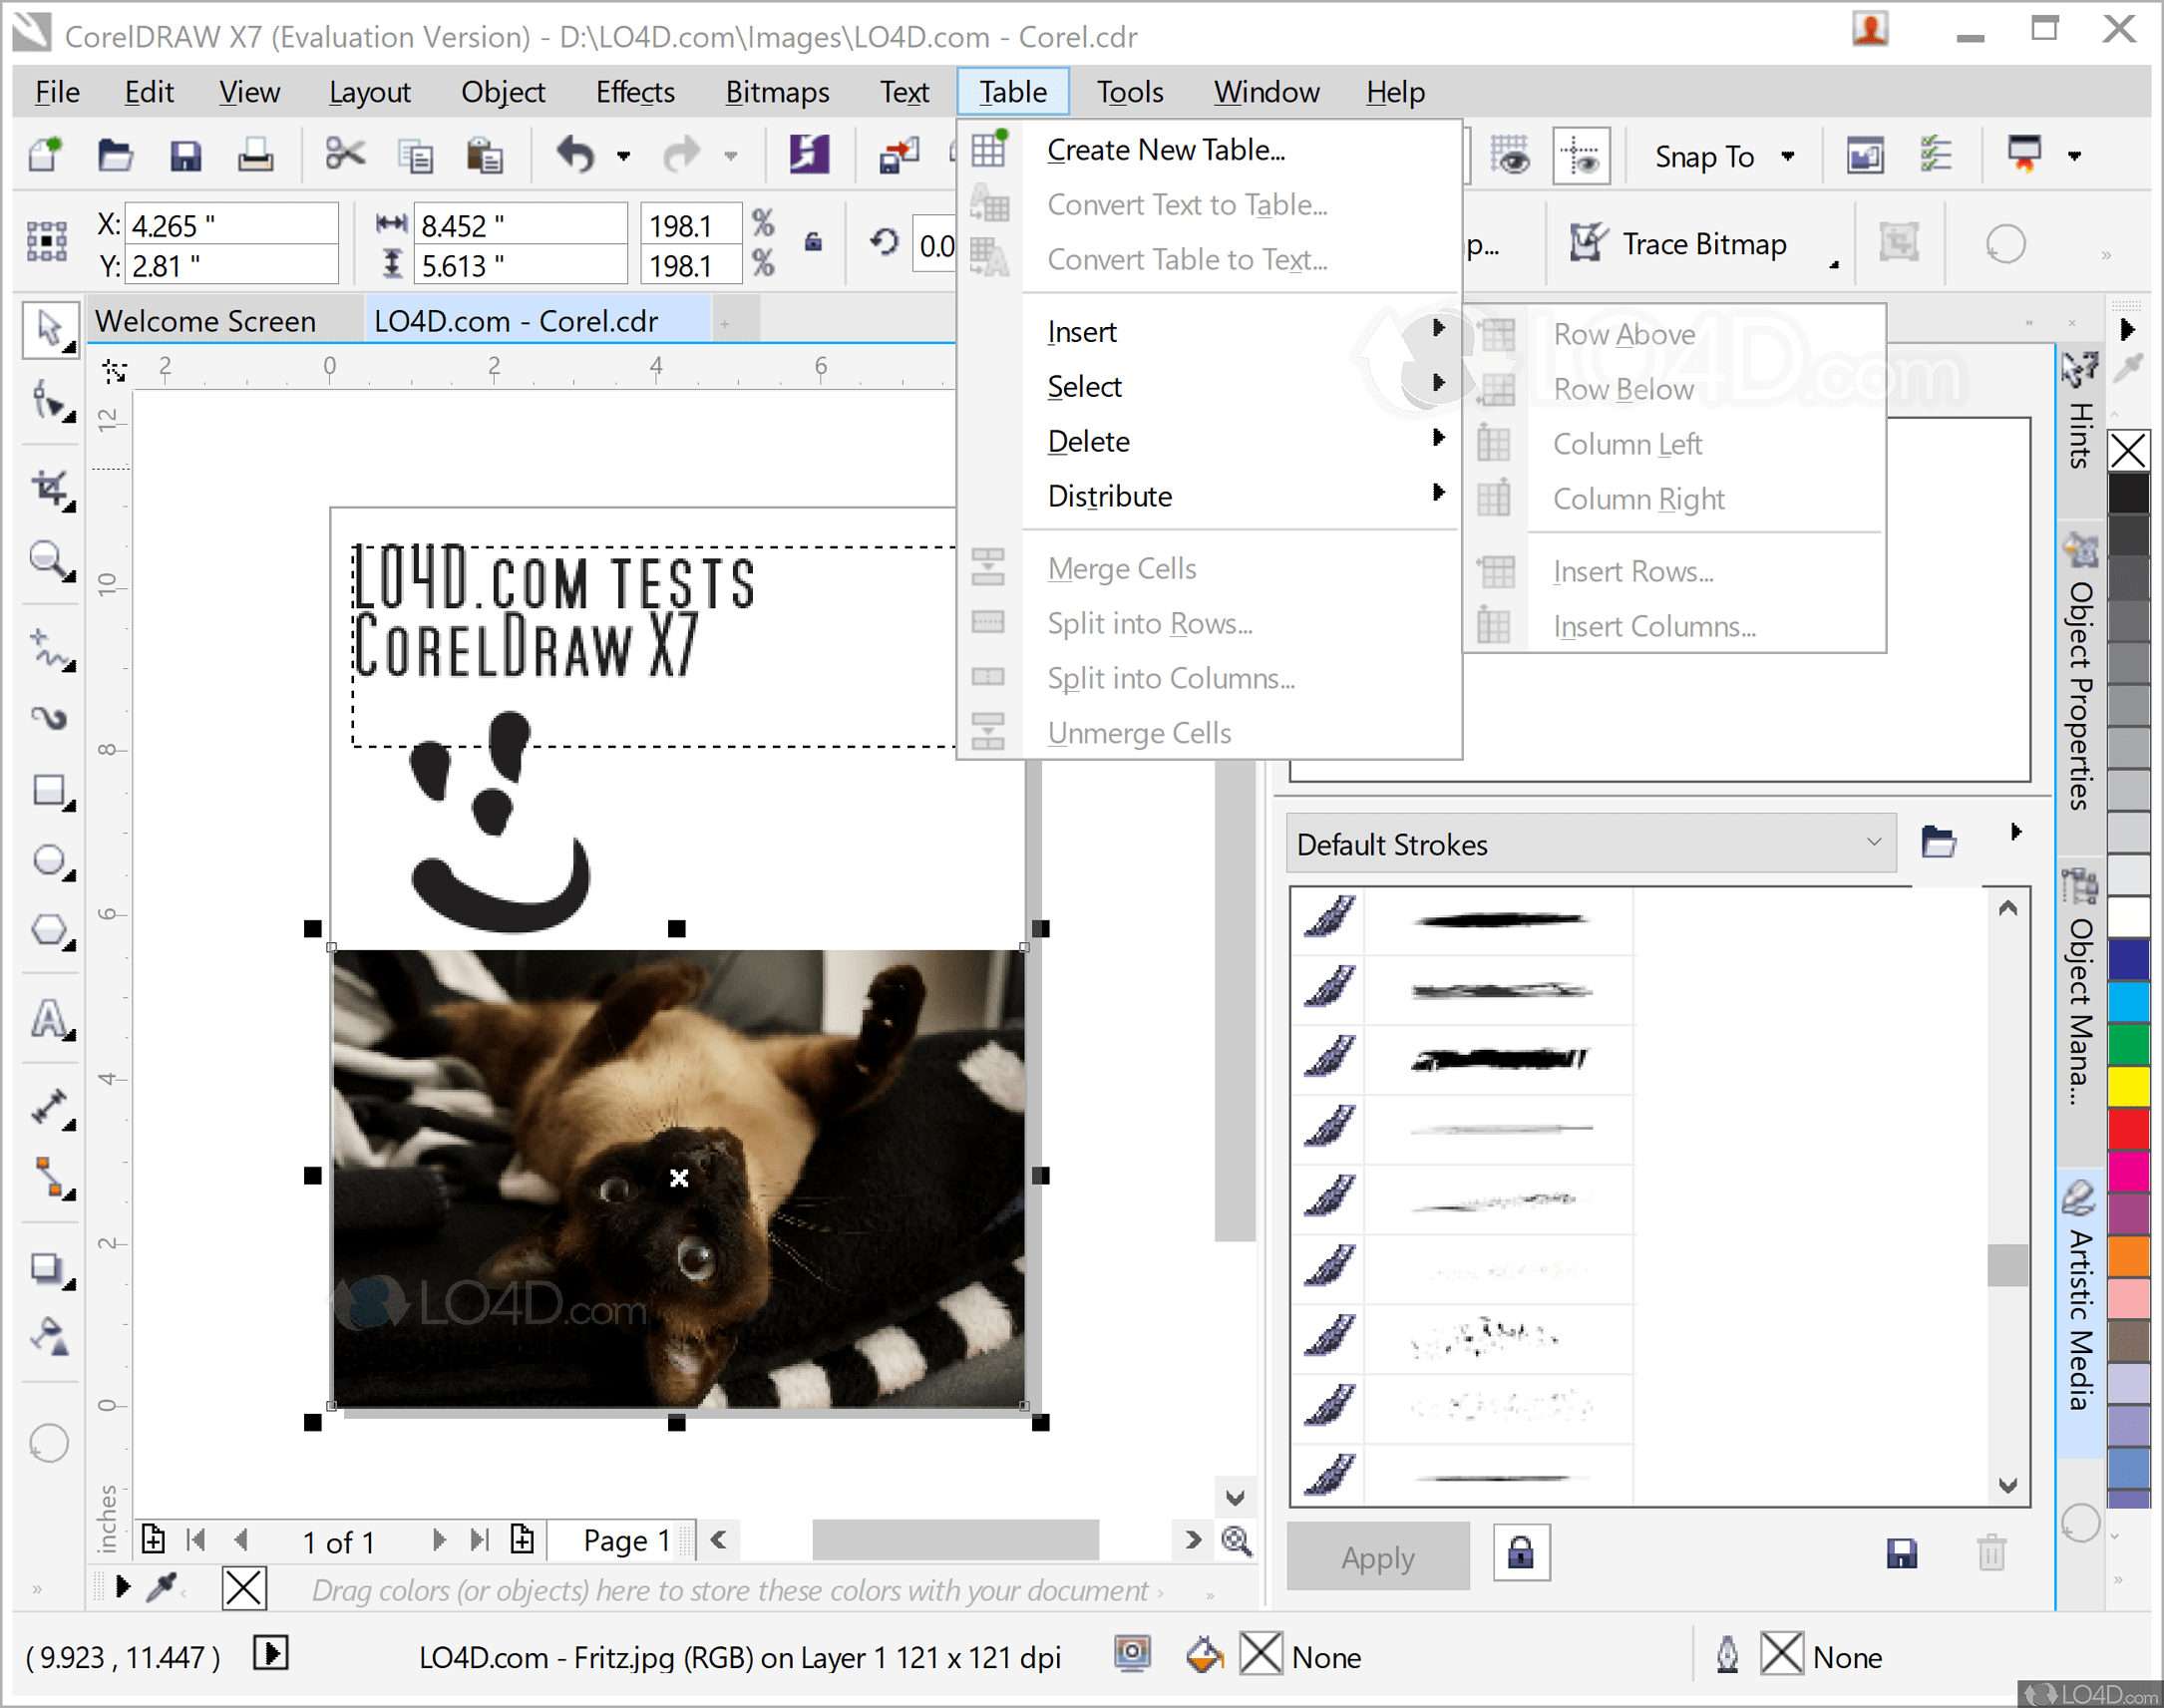The image size is (2164, 1708).
Task: Click the Save icon in the toolbar
Action: 186,155
